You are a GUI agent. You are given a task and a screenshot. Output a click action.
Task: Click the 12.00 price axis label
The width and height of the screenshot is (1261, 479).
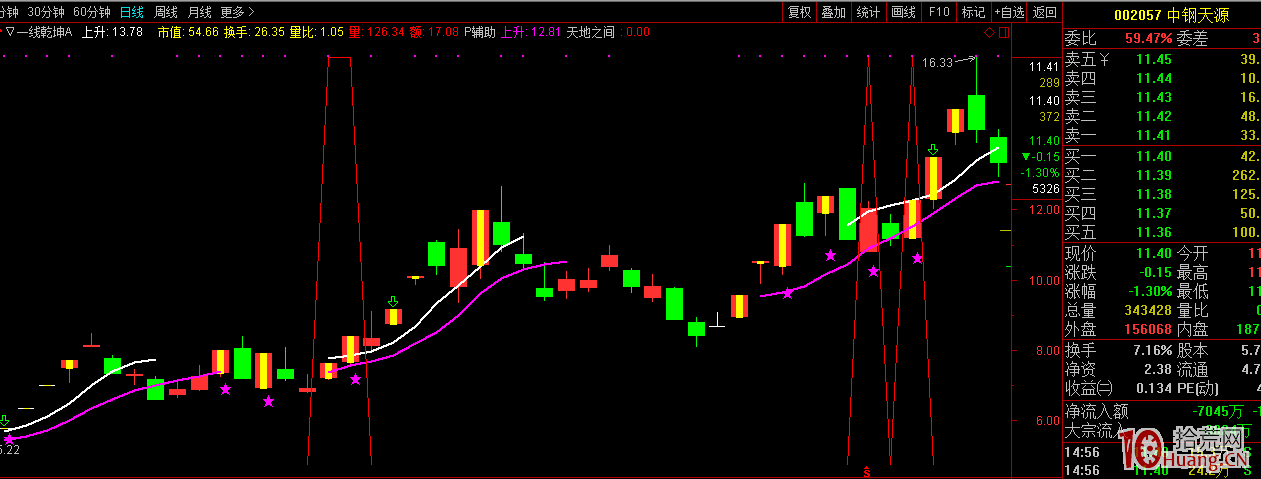click(1045, 210)
